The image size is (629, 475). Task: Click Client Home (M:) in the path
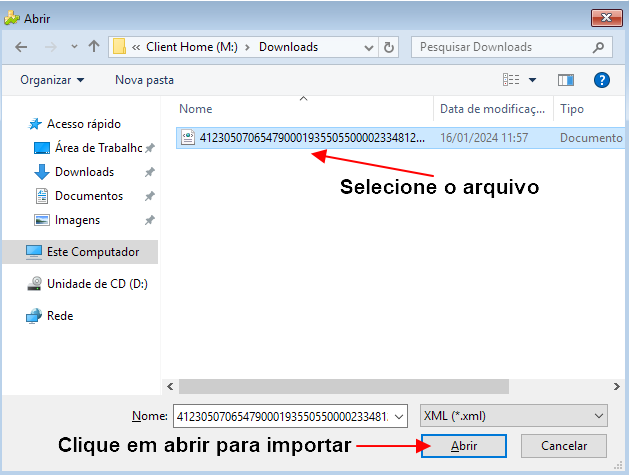(x=192, y=47)
